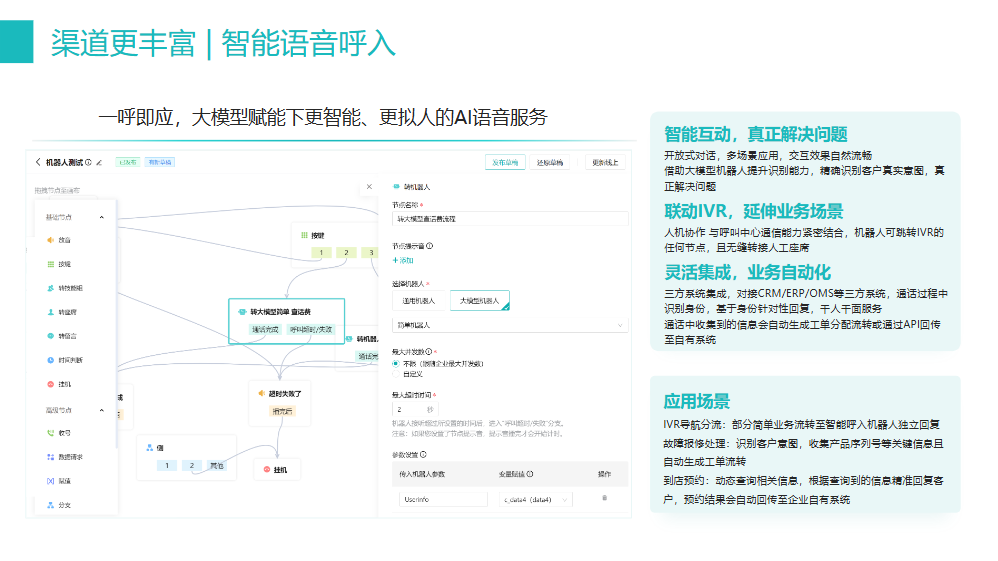The image size is (998, 561).
Task: Click the 应用场景 heading
Action: [696, 402]
